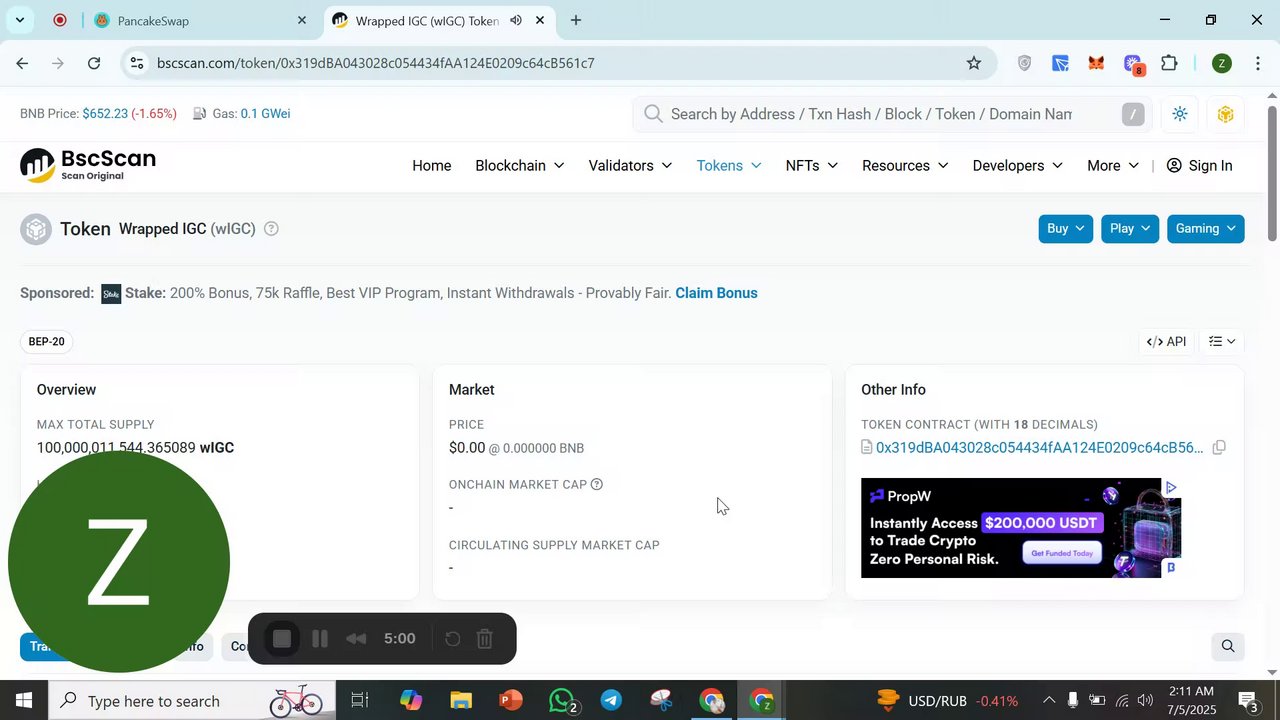Expand the Developers menu
The width and height of the screenshot is (1280, 720).
pyautogui.click(x=1017, y=166)
